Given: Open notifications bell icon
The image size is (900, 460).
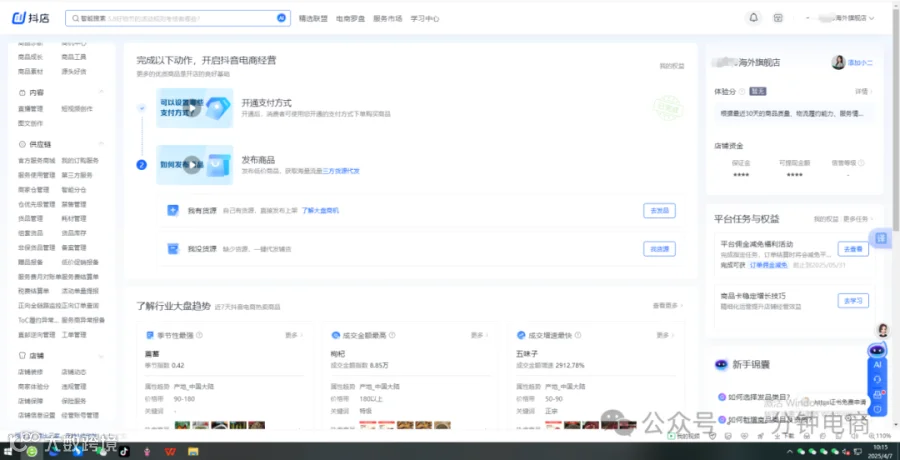Looking at the screenshot, I should click(754, 18).
